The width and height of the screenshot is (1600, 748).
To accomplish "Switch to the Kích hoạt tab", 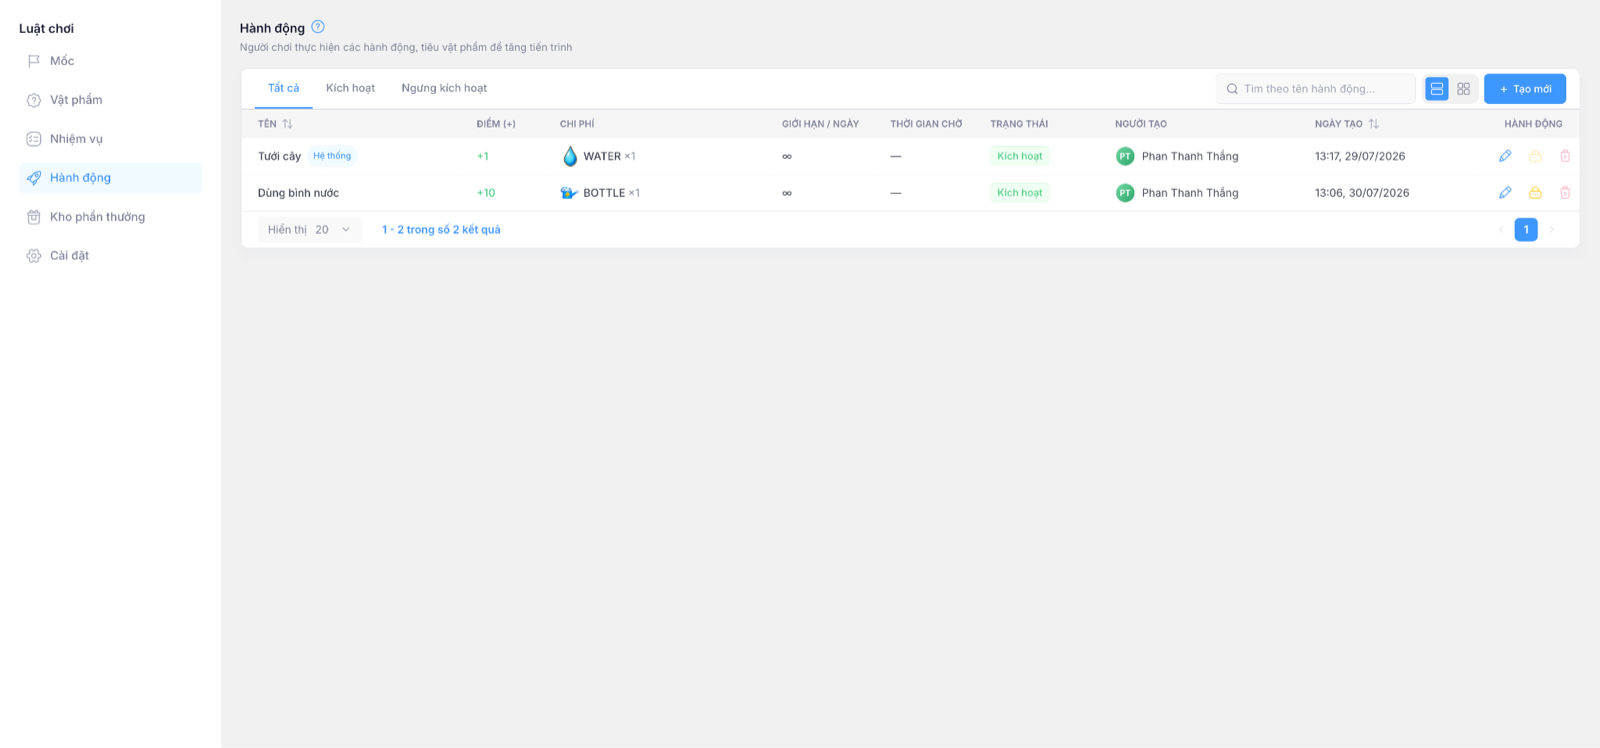I will coord(350,88).
